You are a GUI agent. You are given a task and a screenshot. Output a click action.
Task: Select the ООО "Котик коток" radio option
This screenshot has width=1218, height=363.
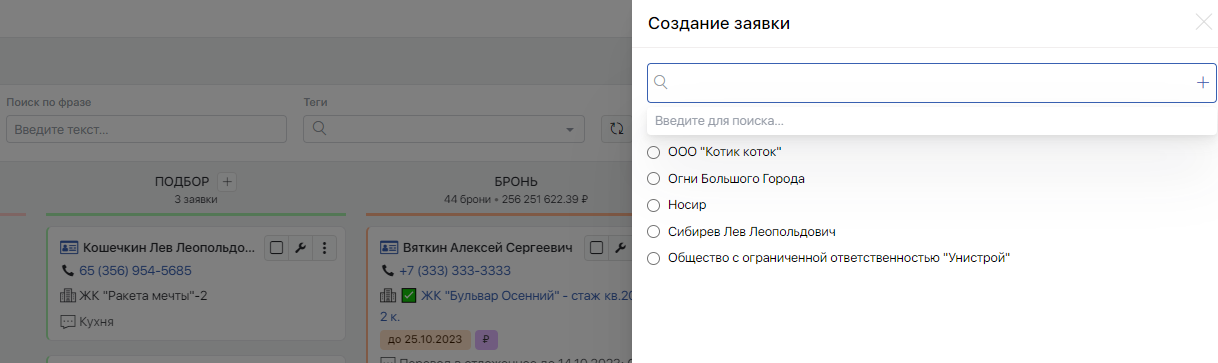click(654, 152)
